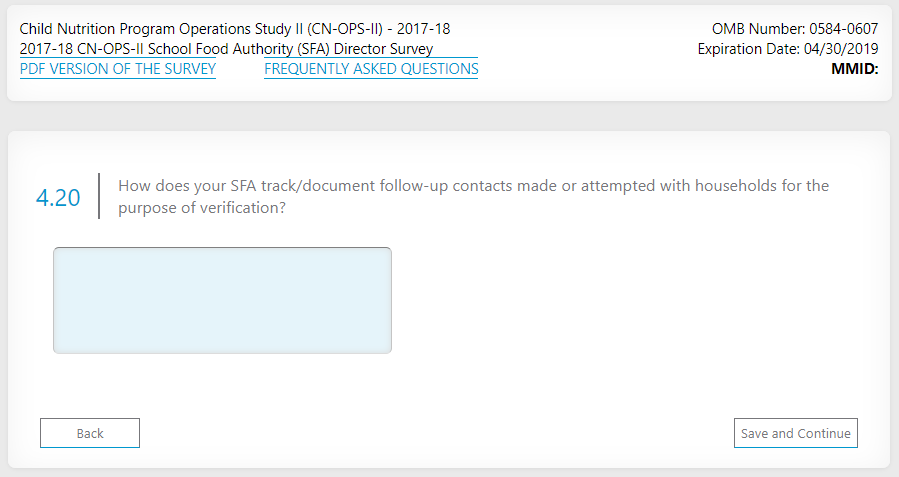899x477 pixels.
Task: Click the vertical divider beside question number
Action: 99,196
